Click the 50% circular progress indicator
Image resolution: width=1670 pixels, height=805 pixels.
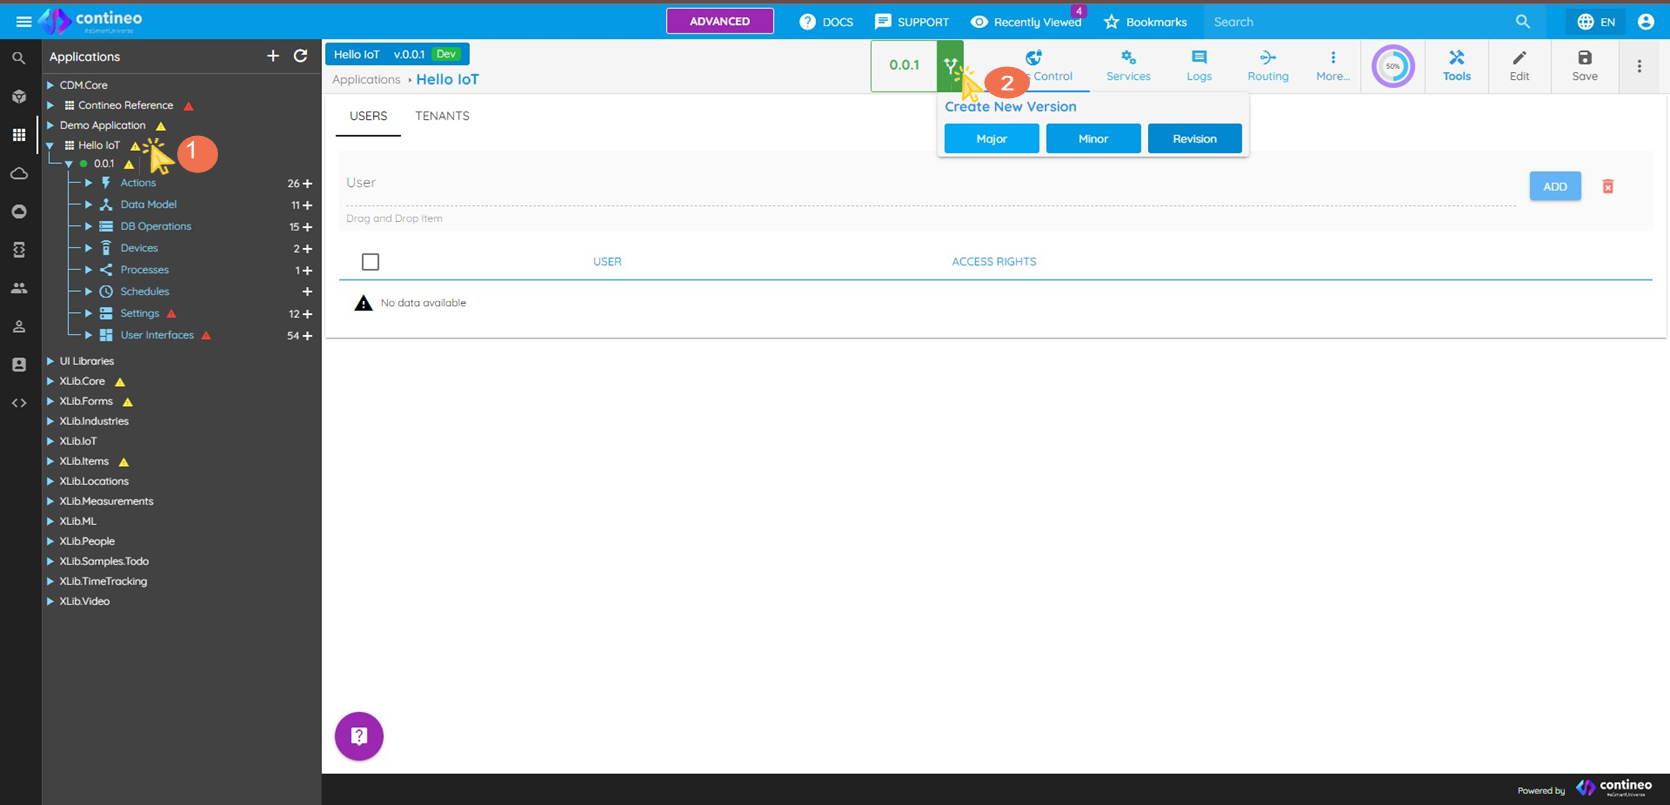[x=1392, y=66]
